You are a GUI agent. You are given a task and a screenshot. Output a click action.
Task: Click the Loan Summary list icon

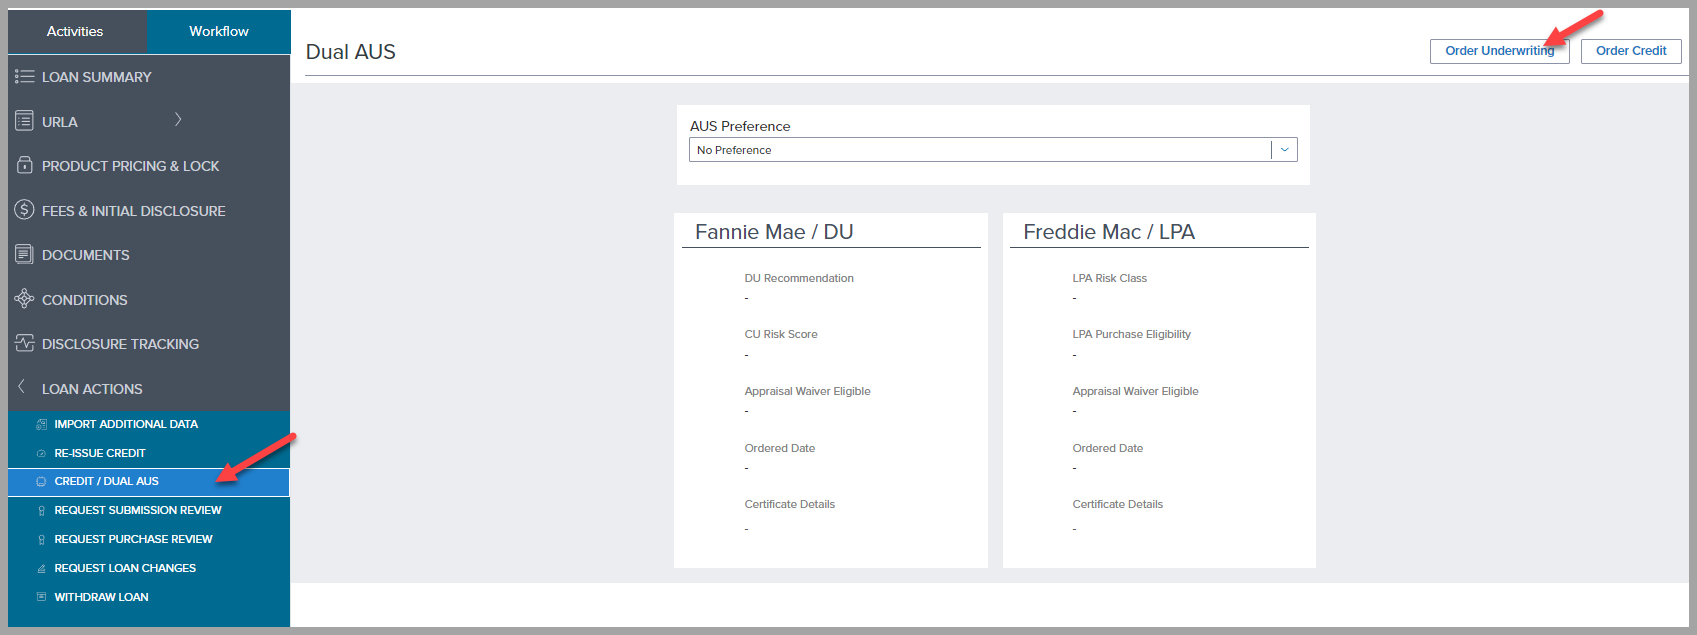click(24, 77)
